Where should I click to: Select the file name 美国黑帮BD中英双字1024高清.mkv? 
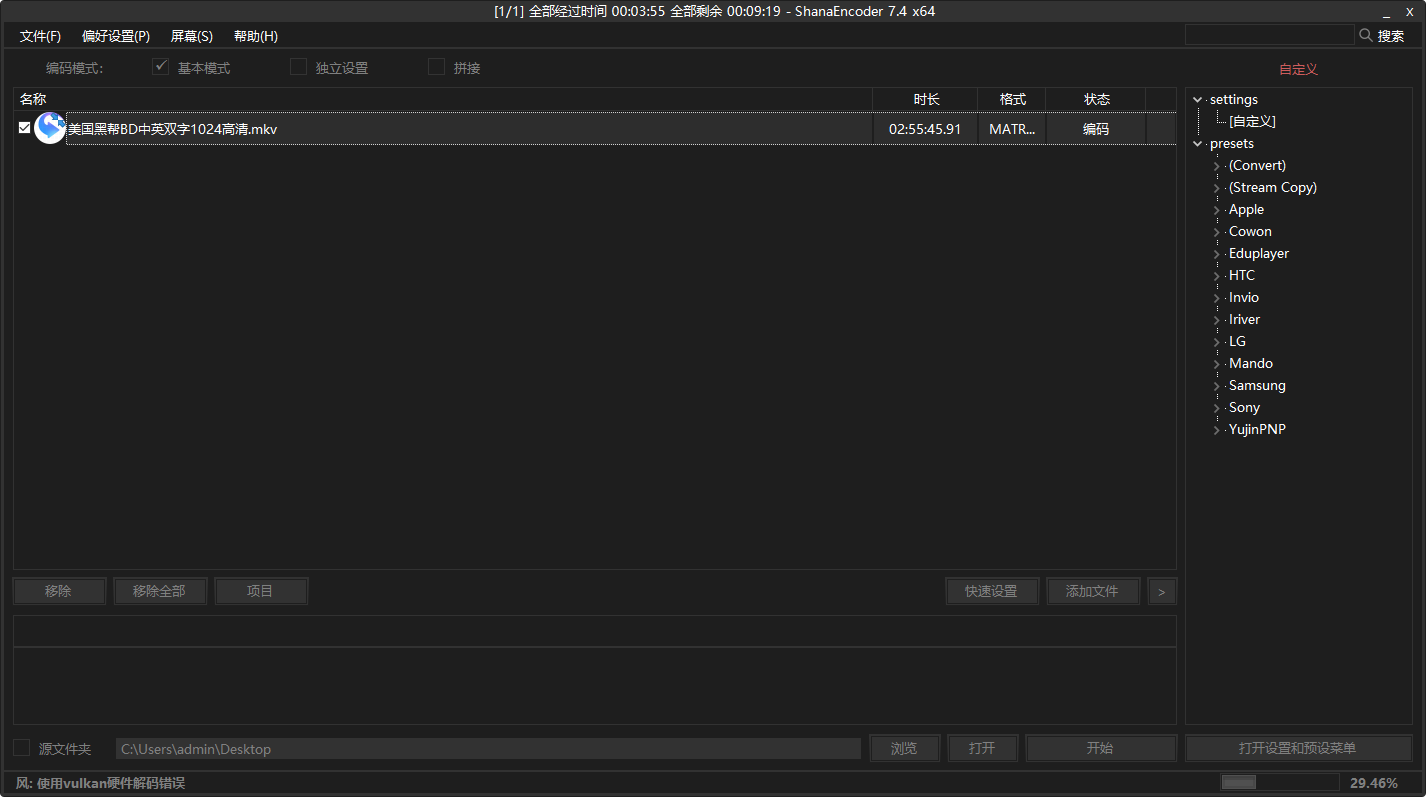click(x=172, y=129)
